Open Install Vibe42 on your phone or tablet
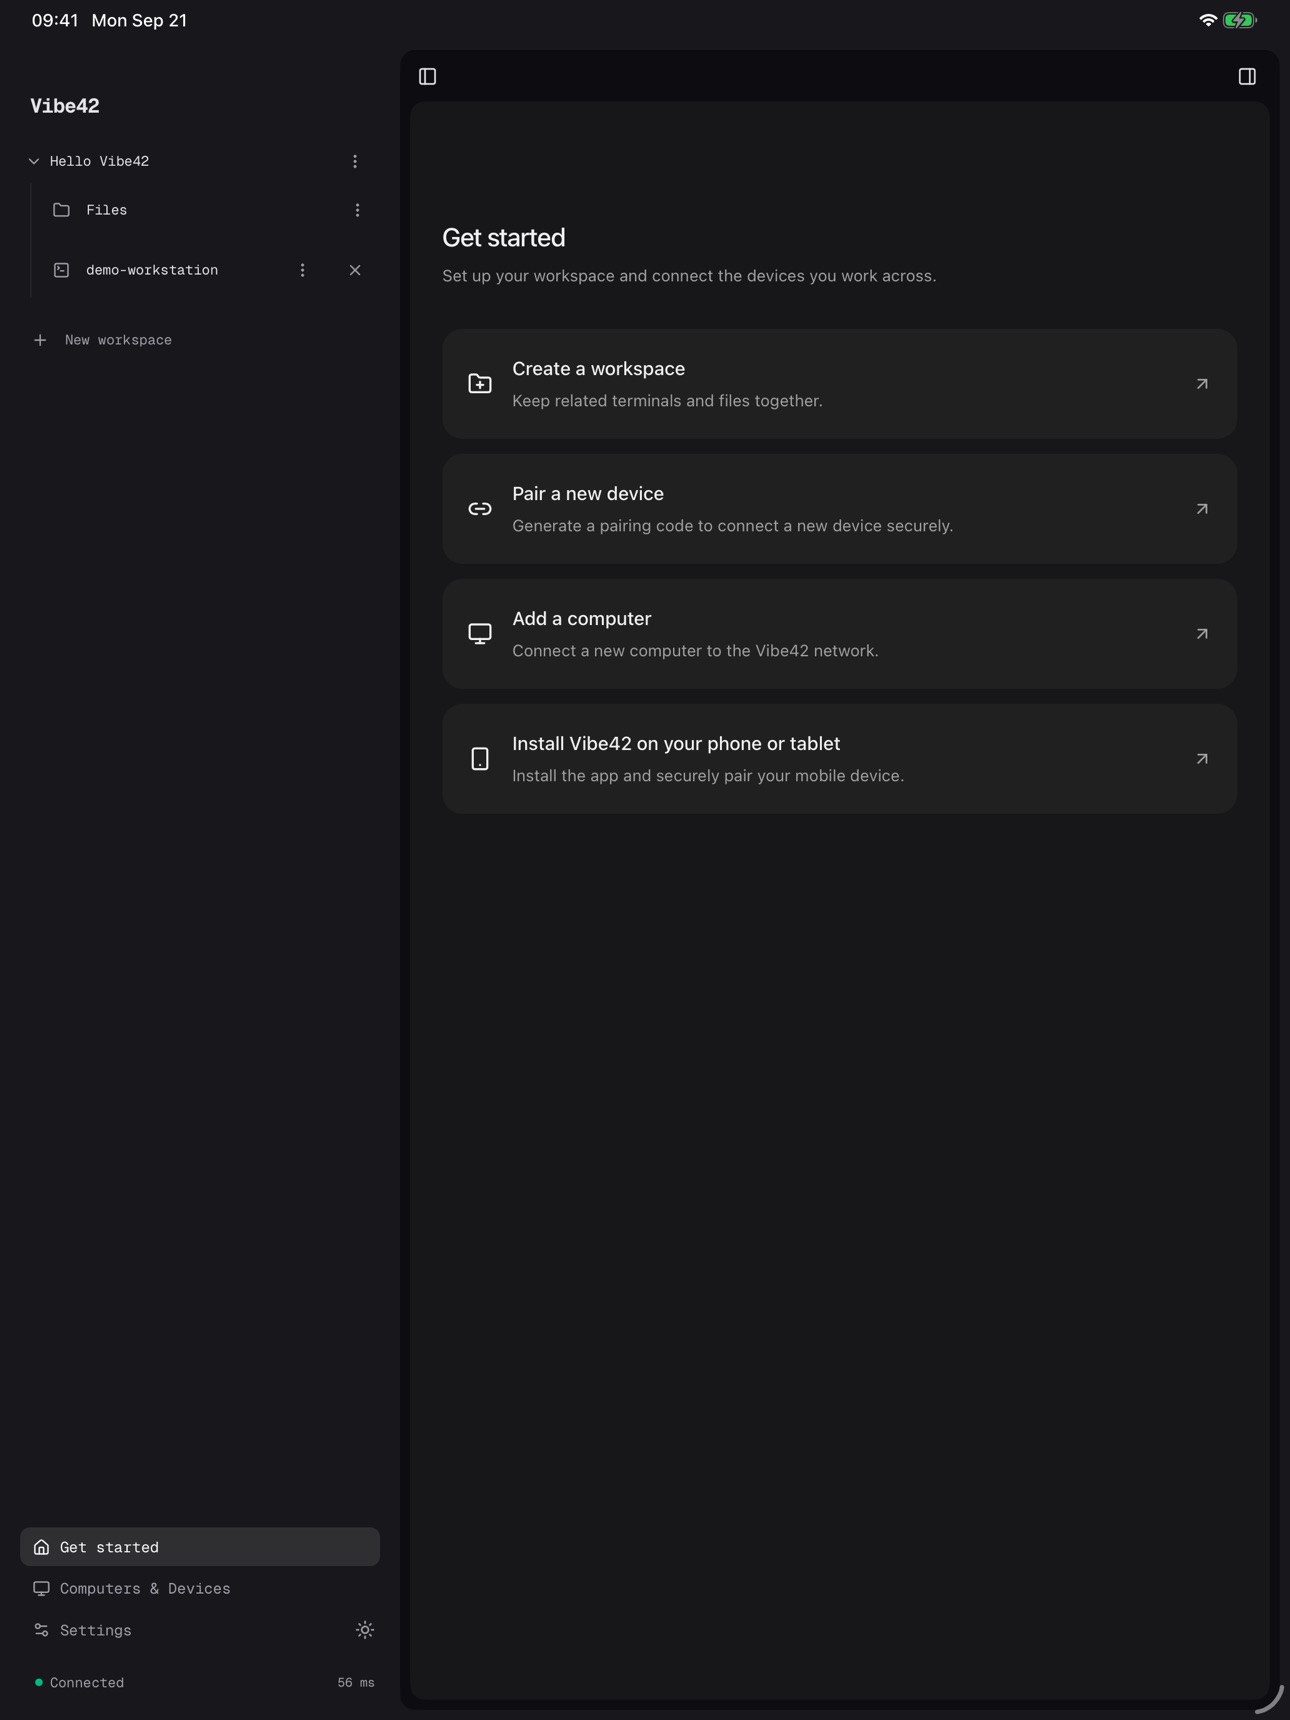Viewport: 1290px width, 1720px height. click(839, 759)
